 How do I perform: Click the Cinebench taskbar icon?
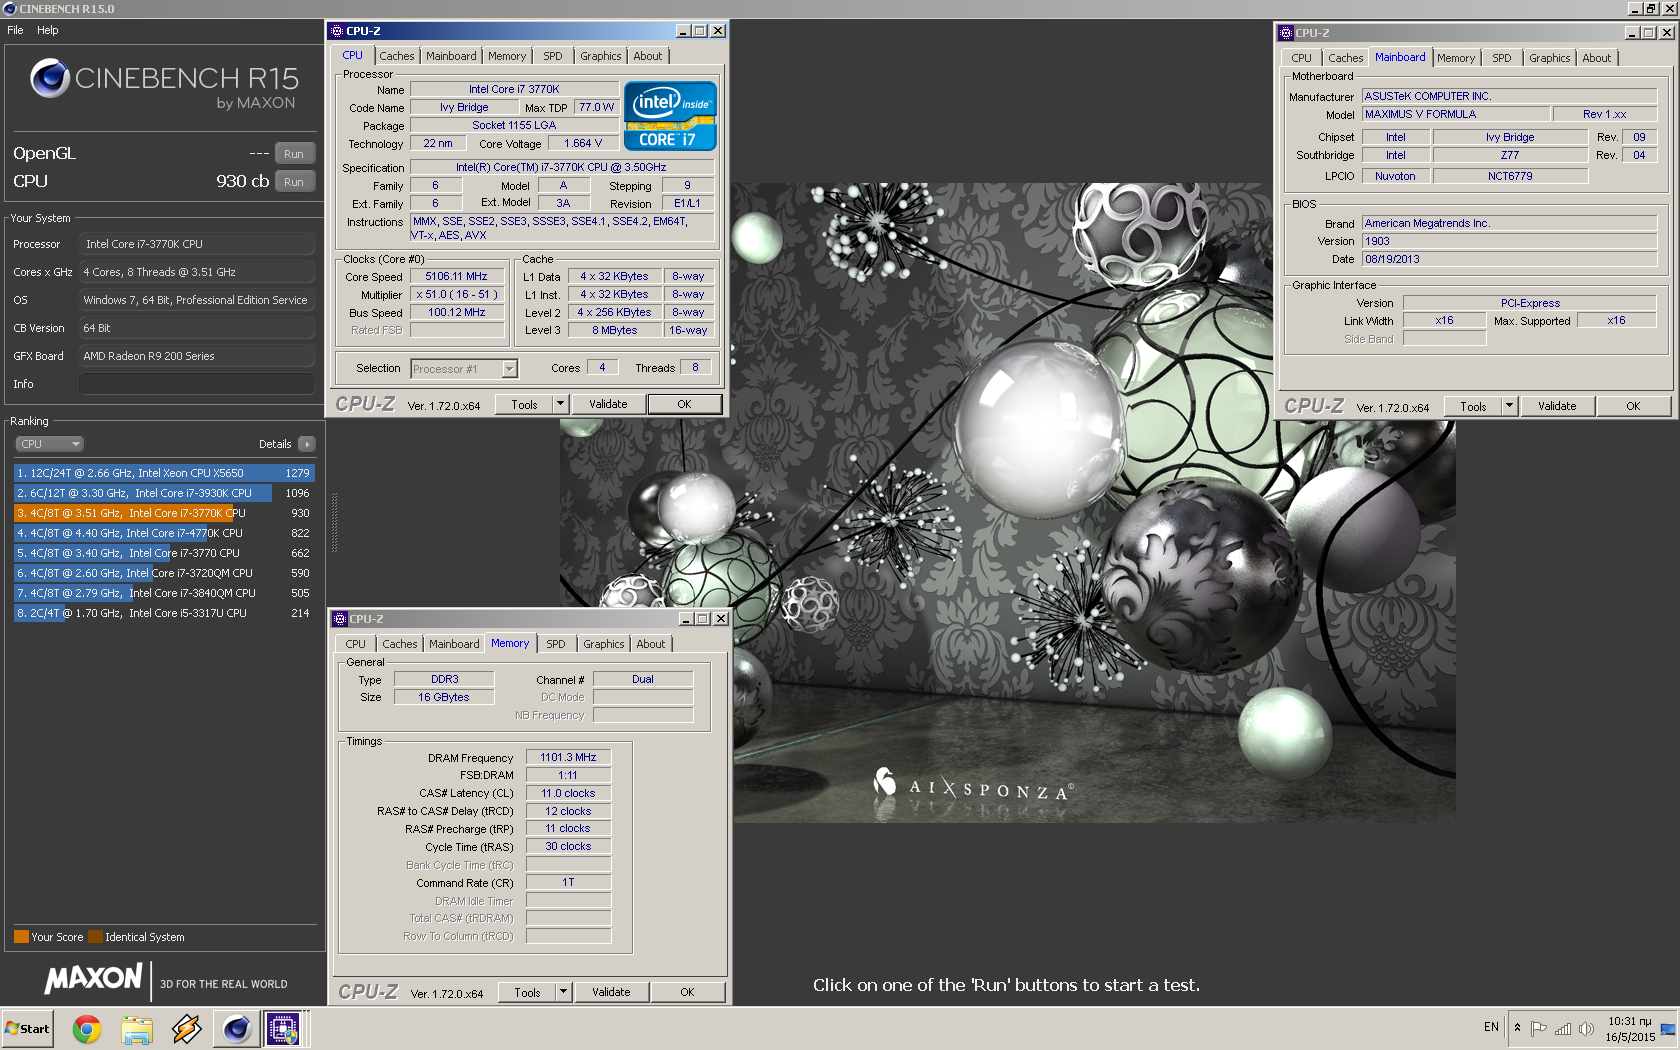click(x=236, y=1028)
